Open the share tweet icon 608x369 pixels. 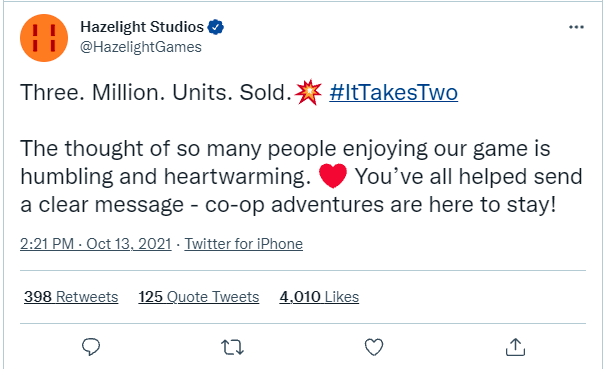coord(515,347)
